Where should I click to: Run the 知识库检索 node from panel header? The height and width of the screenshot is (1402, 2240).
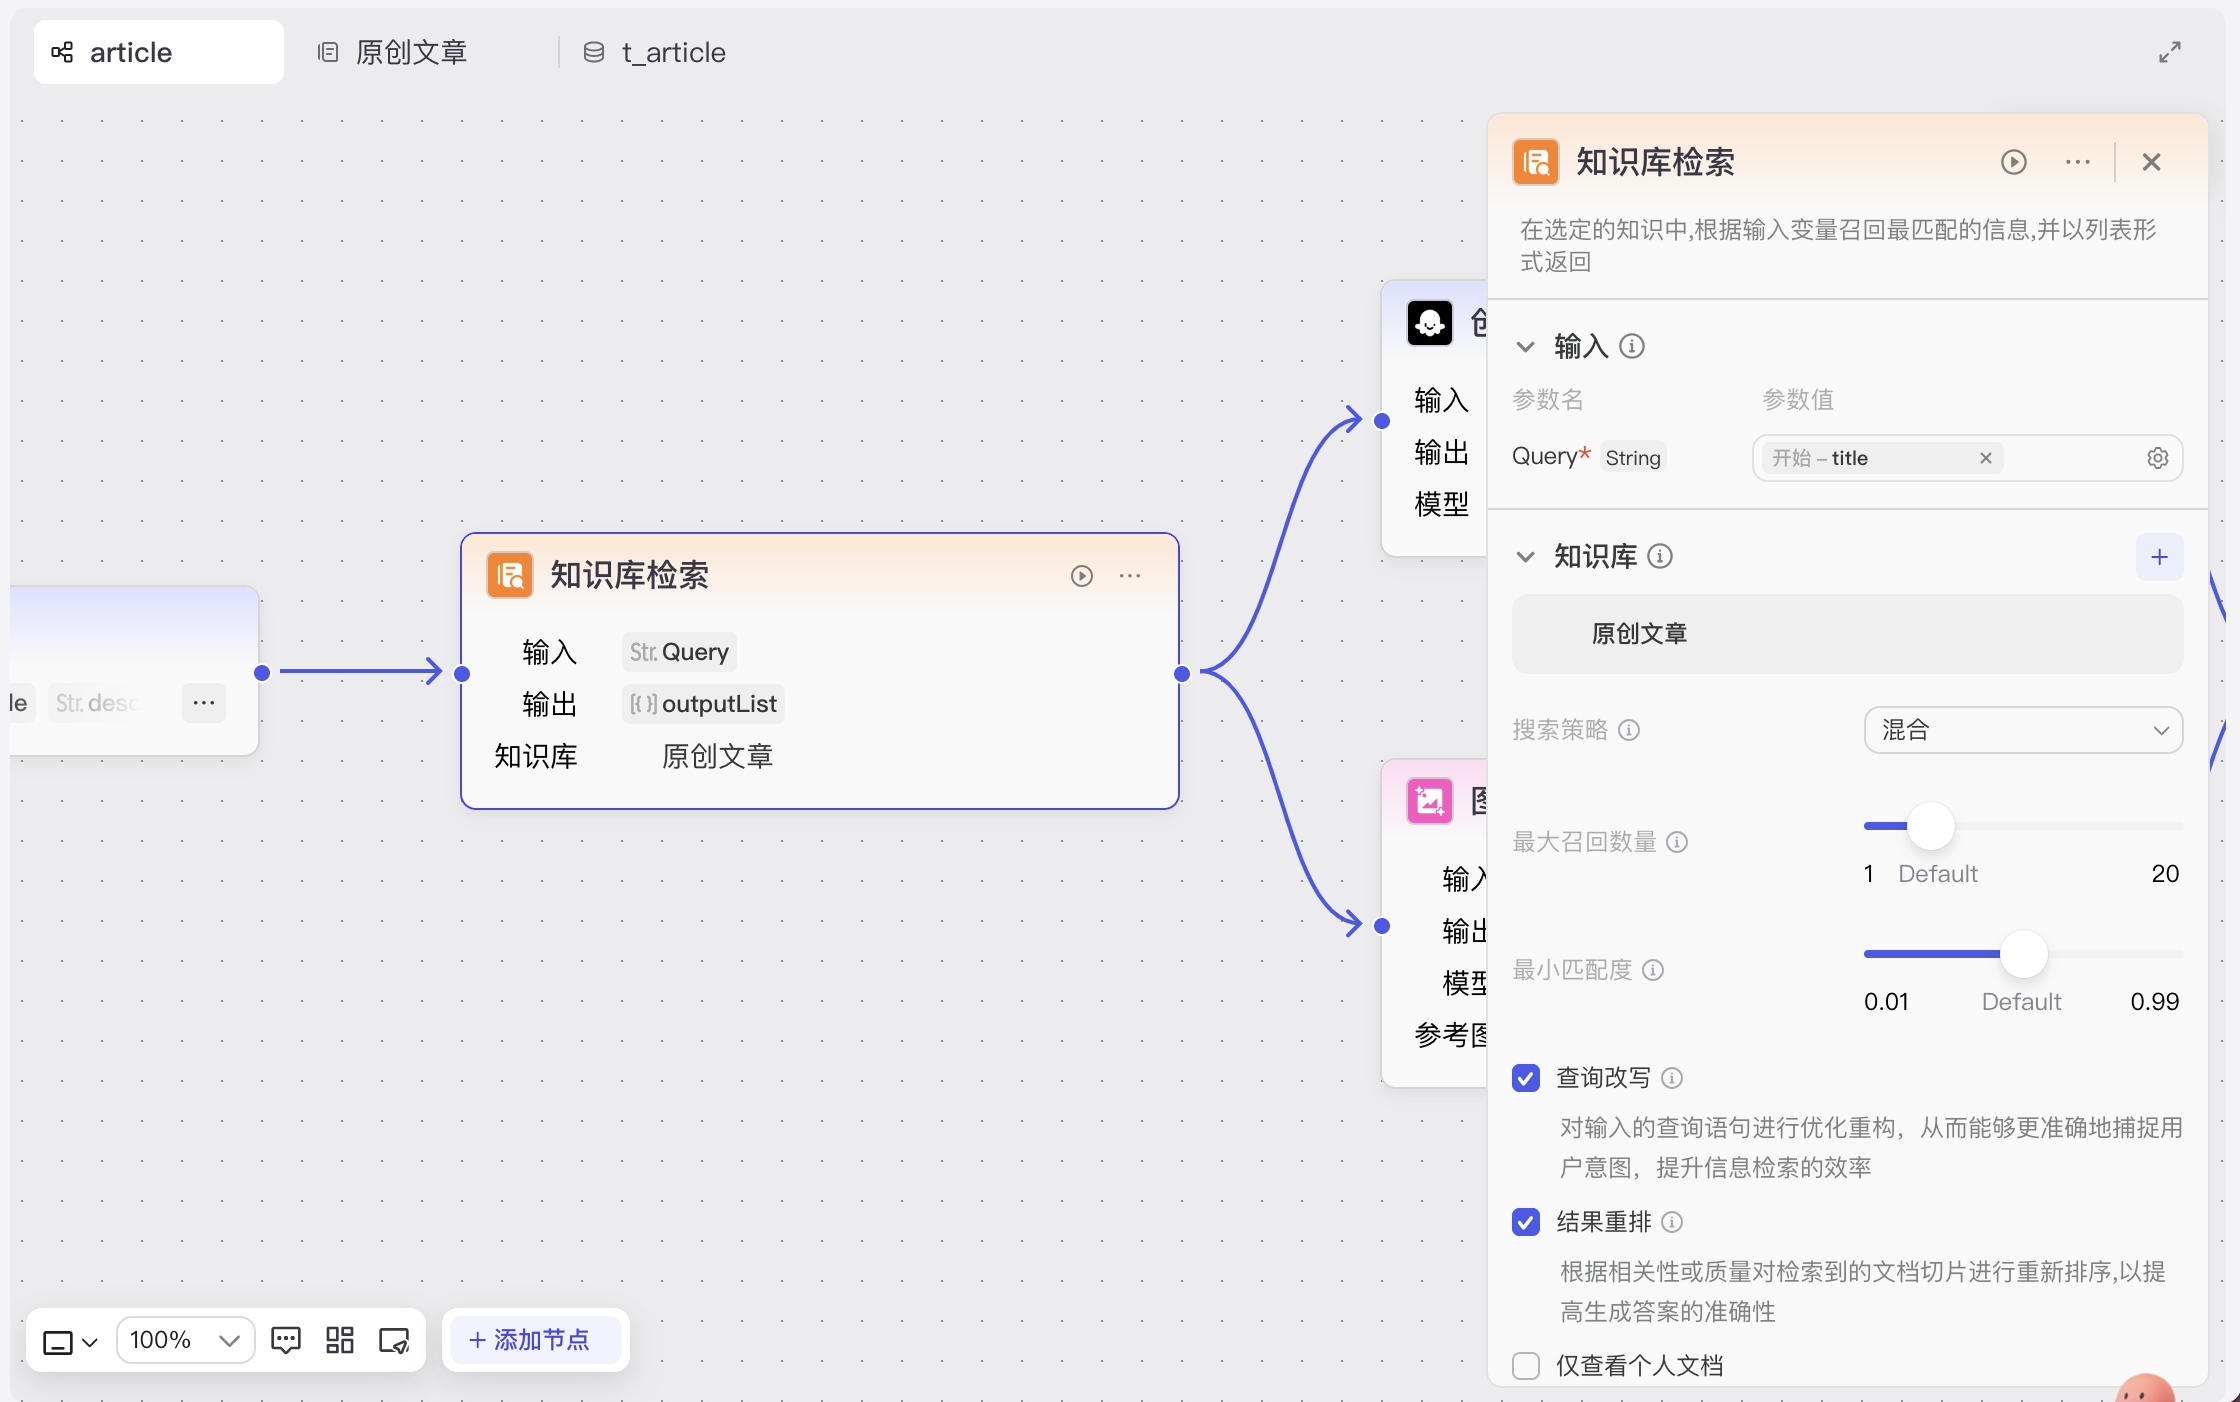pos(2013,162)
